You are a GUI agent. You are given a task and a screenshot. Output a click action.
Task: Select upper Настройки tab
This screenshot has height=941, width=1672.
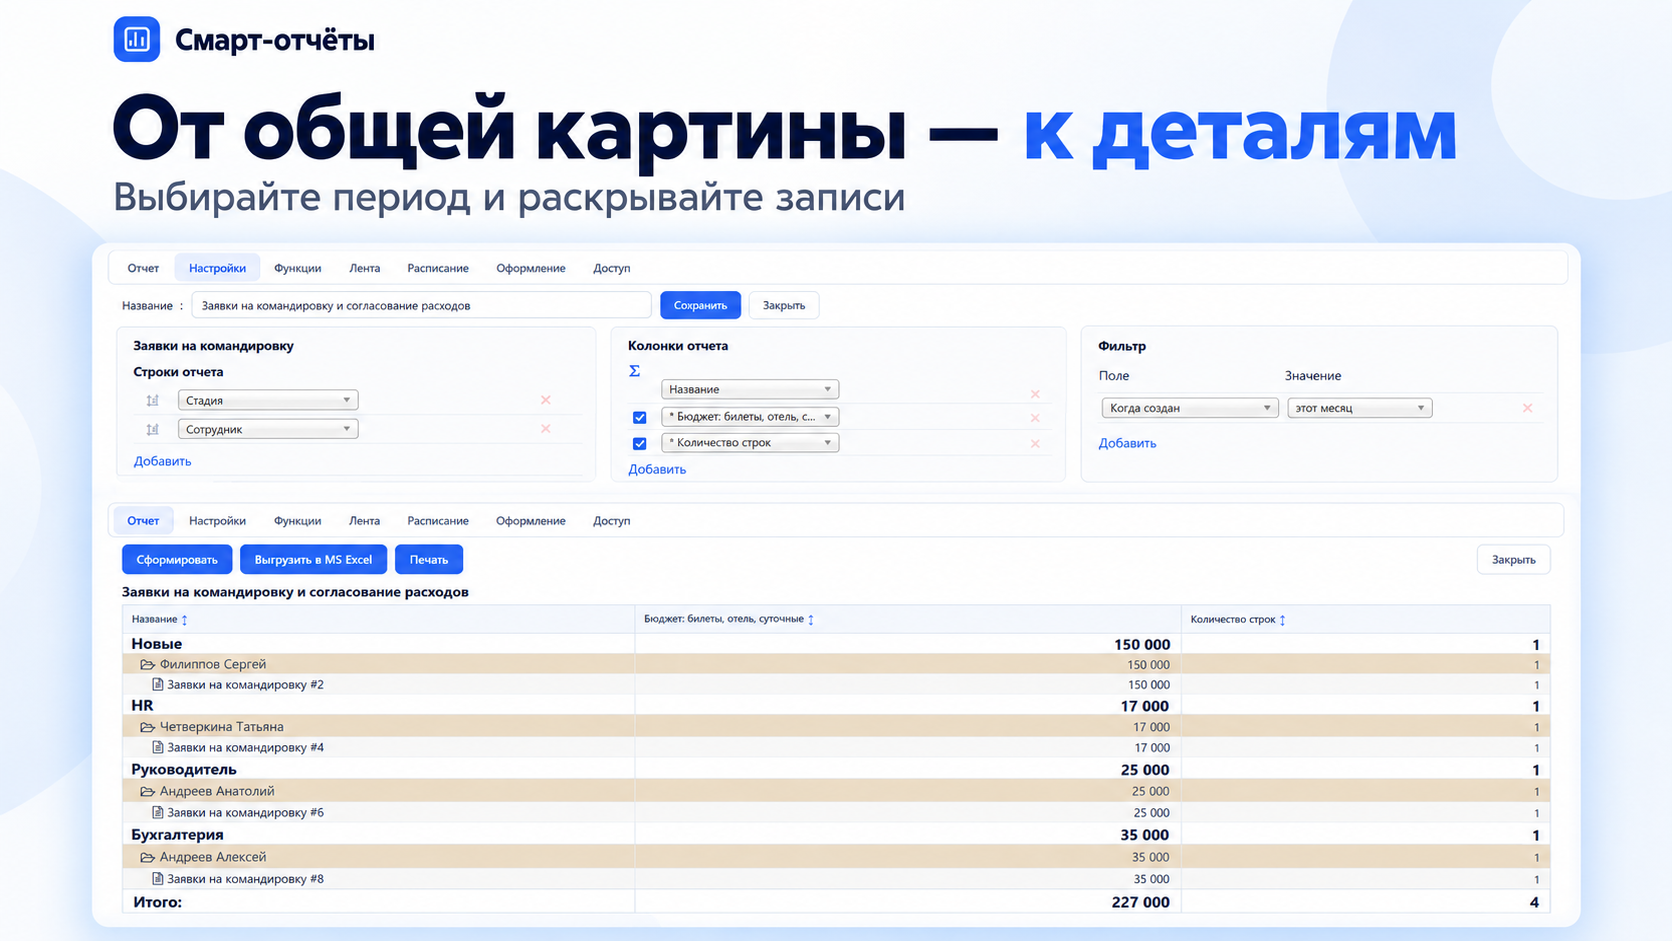[217, 268]
